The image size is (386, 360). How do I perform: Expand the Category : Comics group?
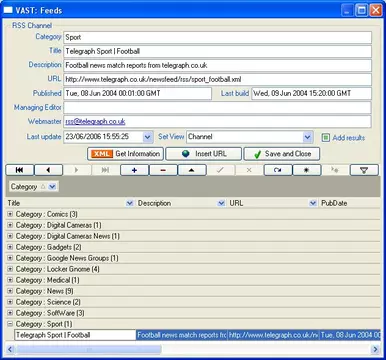(x=10, y=214)
